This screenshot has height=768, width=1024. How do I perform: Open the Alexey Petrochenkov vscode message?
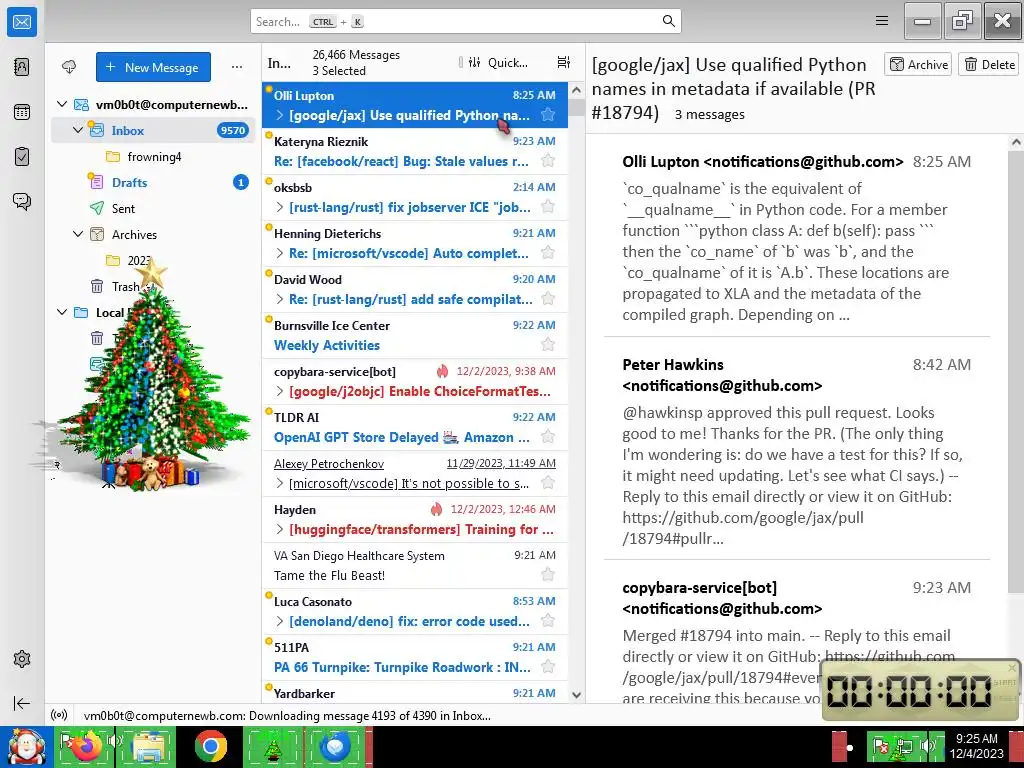(415, 473)
